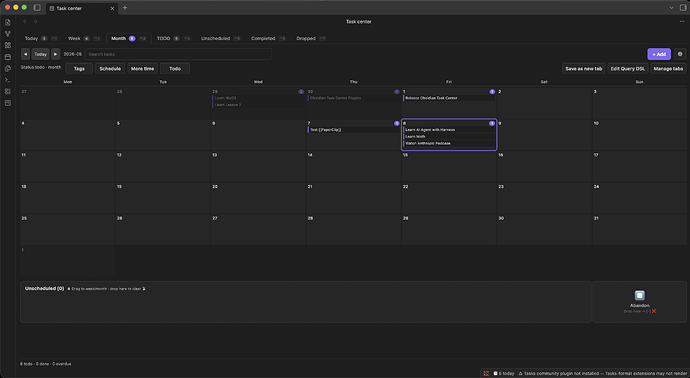Viewport: 690px width, 378px height.
Task: Select day 20 calendar cell
Action: point(258,198)
